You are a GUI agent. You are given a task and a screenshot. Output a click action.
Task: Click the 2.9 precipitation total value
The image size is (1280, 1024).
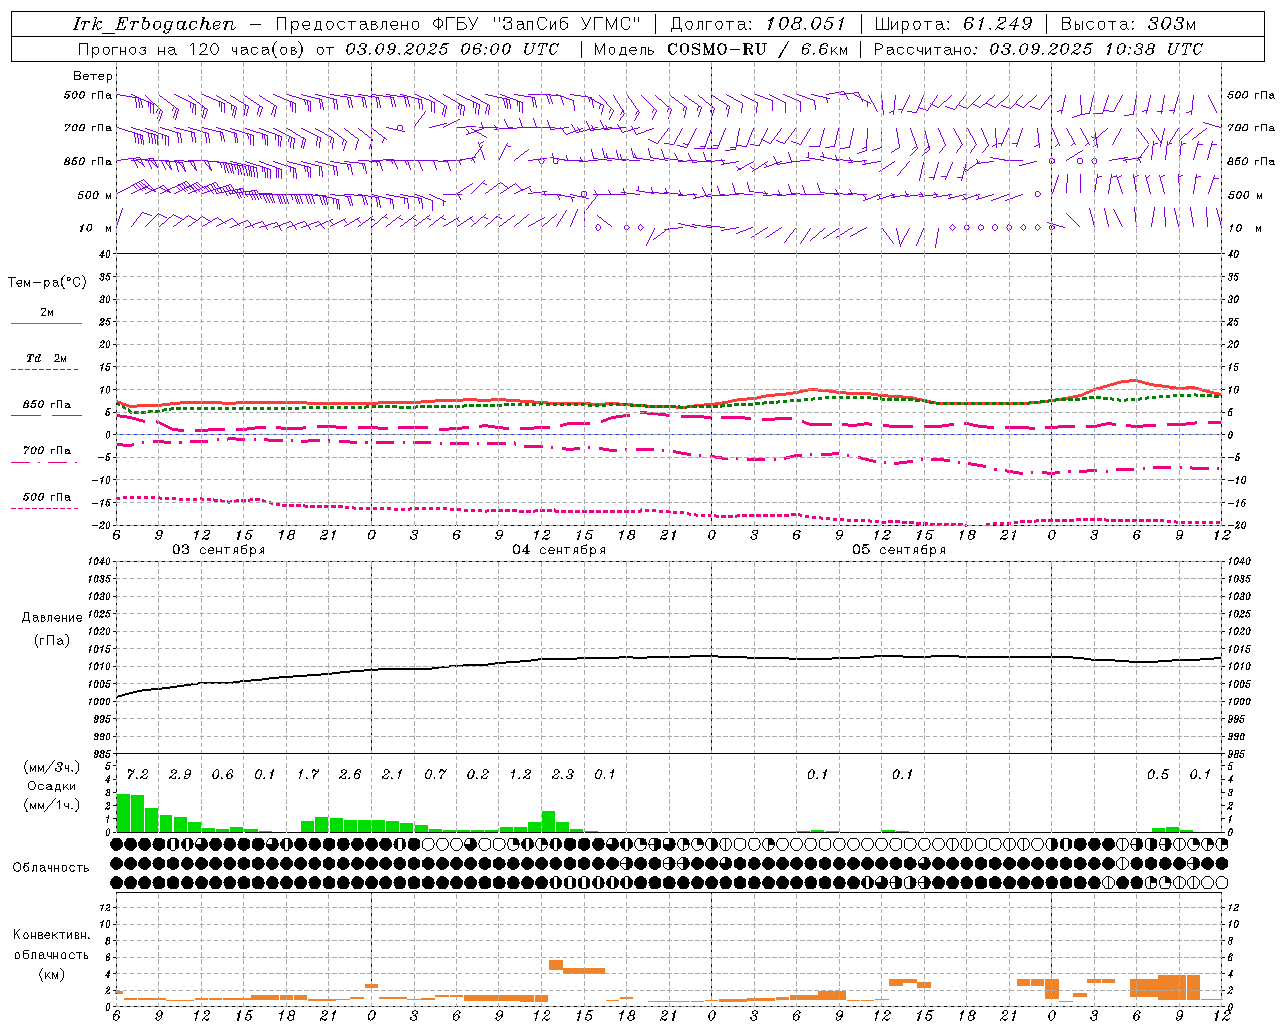tap(180, 775)
